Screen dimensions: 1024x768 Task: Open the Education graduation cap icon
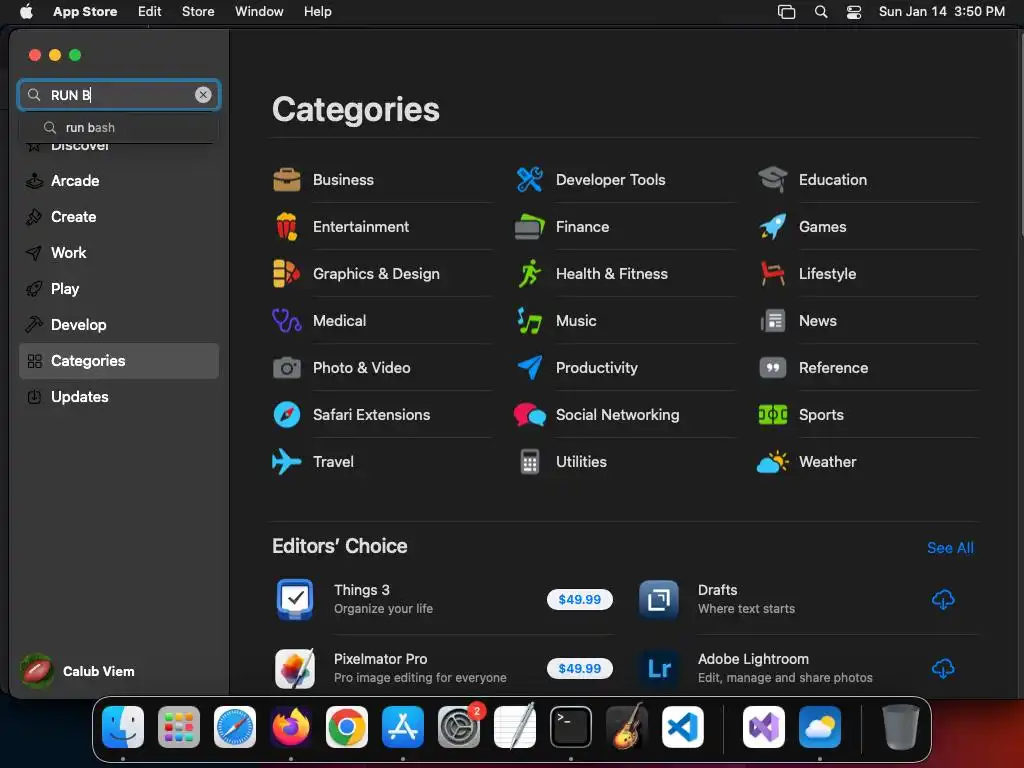pyautogui.click(x=773, y=180)
